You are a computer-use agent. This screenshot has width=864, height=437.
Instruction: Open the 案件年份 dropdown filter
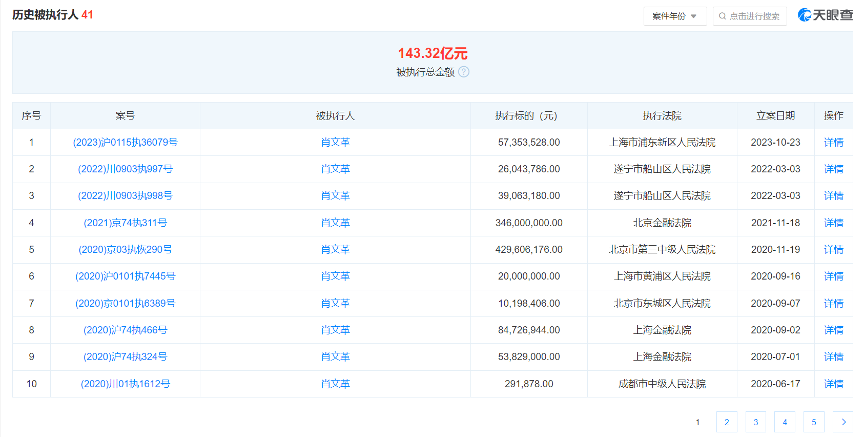674,17
